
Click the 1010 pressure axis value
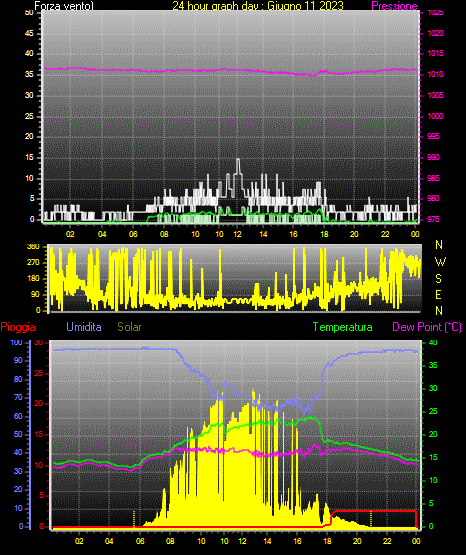point(435,74)
